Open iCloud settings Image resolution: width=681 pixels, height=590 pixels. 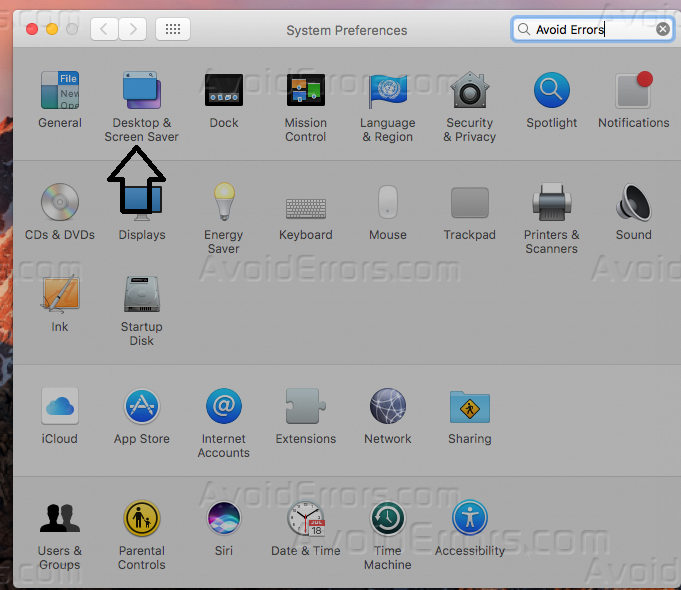(60, 408)
